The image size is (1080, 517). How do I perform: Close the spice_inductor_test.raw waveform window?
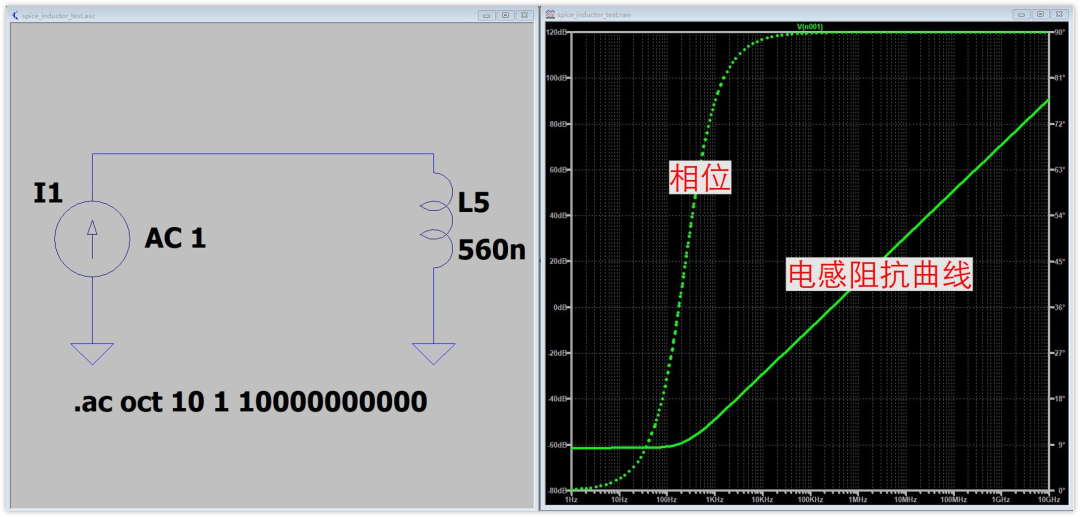pyautogui.click(x=1059, y=15)
